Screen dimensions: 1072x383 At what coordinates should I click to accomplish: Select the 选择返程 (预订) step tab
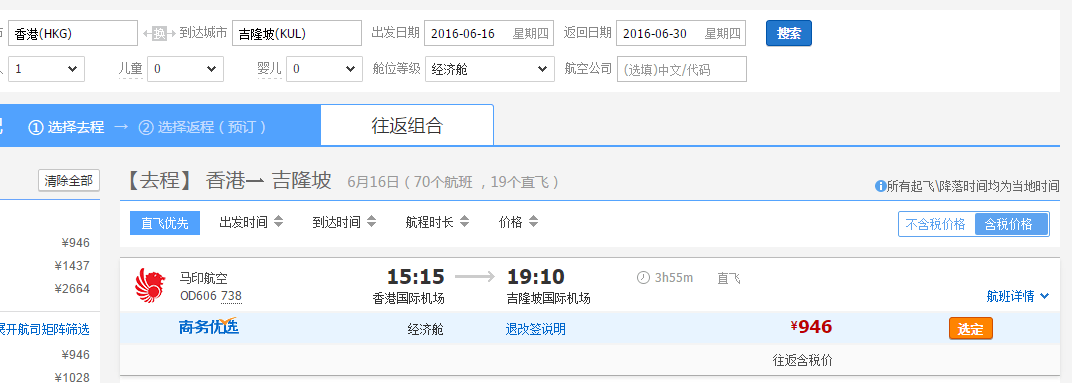click(x=202, y=127)
